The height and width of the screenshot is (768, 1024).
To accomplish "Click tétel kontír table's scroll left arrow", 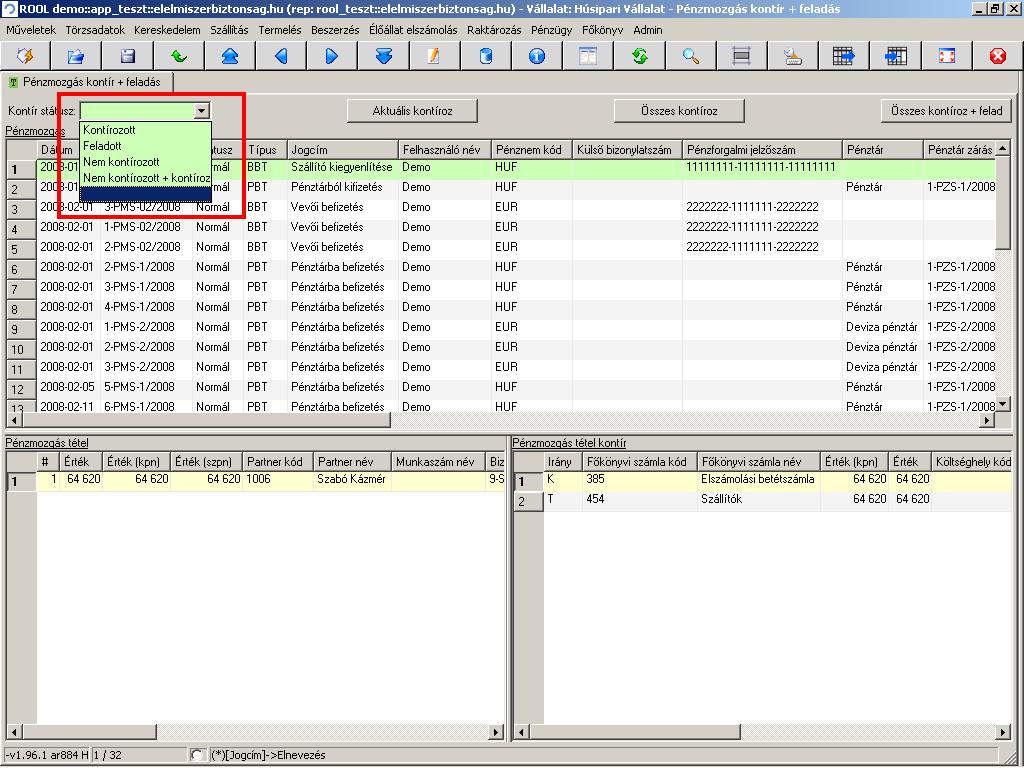I will (521, 732).
